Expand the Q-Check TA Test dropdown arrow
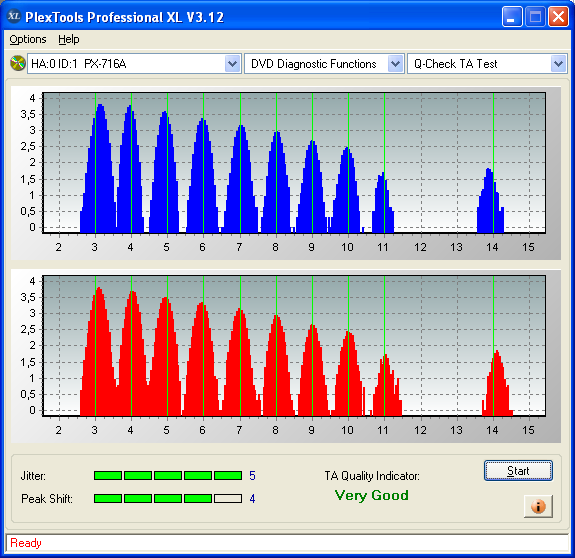Image resolution: width=575 pixels, height=558 pixels. pyautogui.click(x=558, y=63)
